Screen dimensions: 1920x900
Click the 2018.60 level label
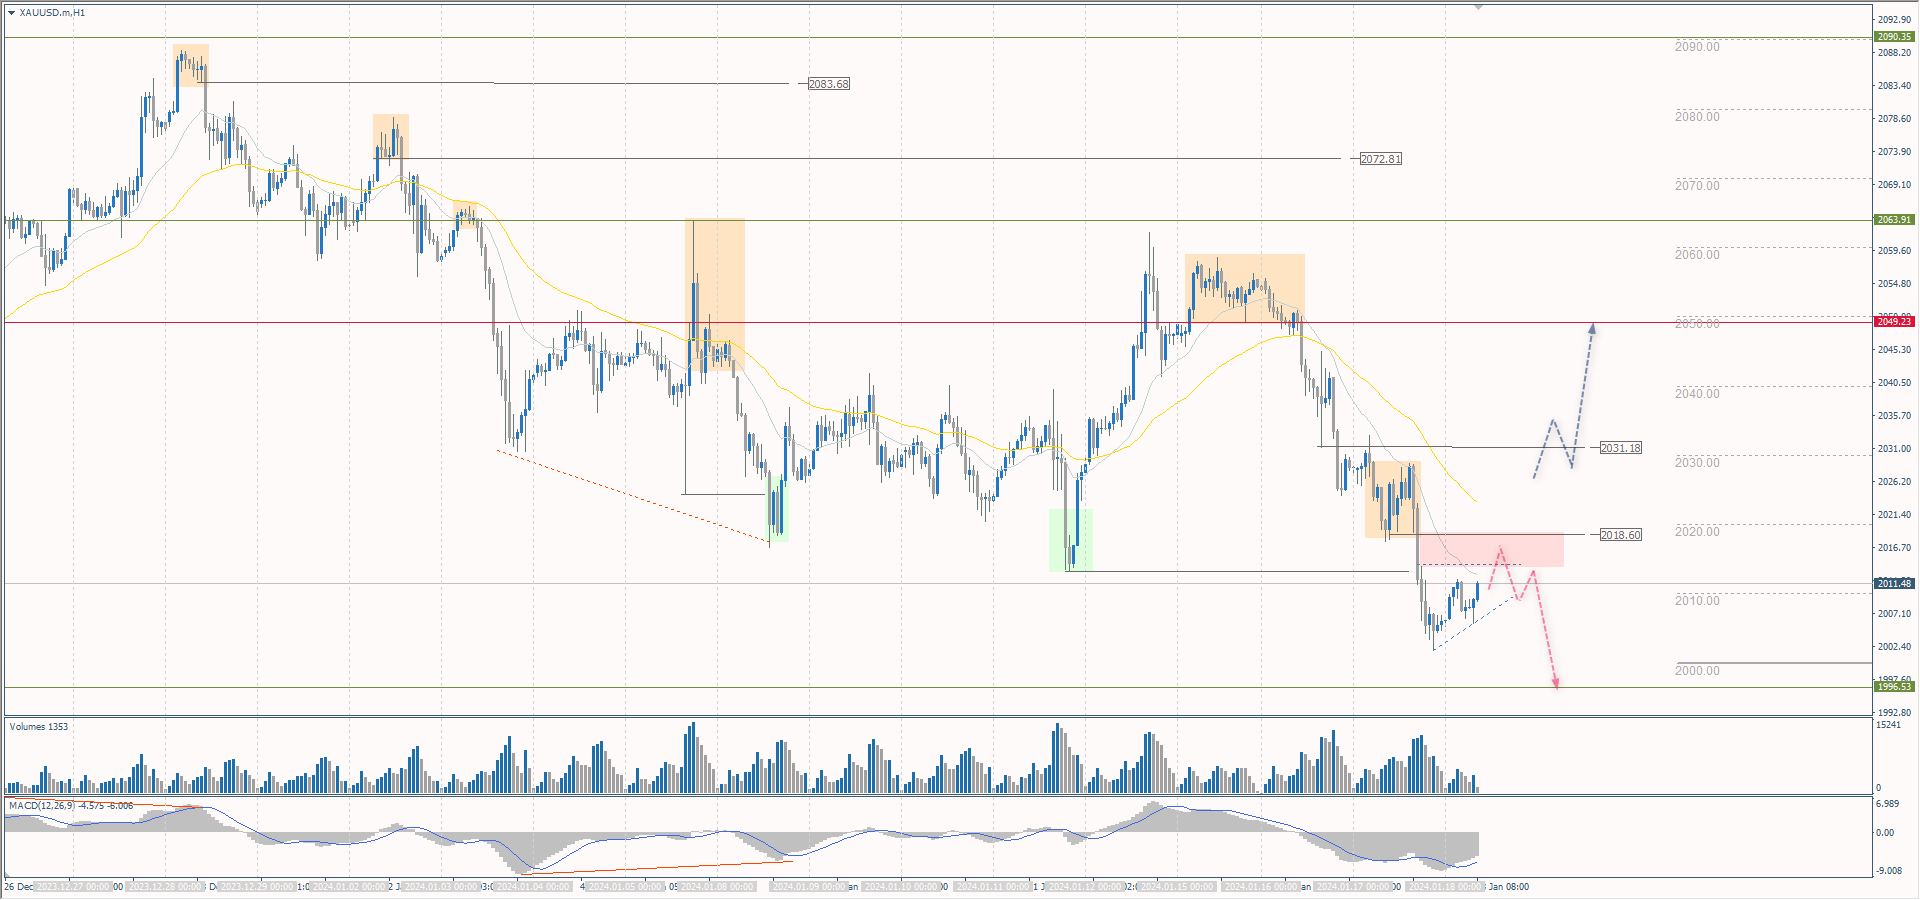click(x=1621, y=535)
